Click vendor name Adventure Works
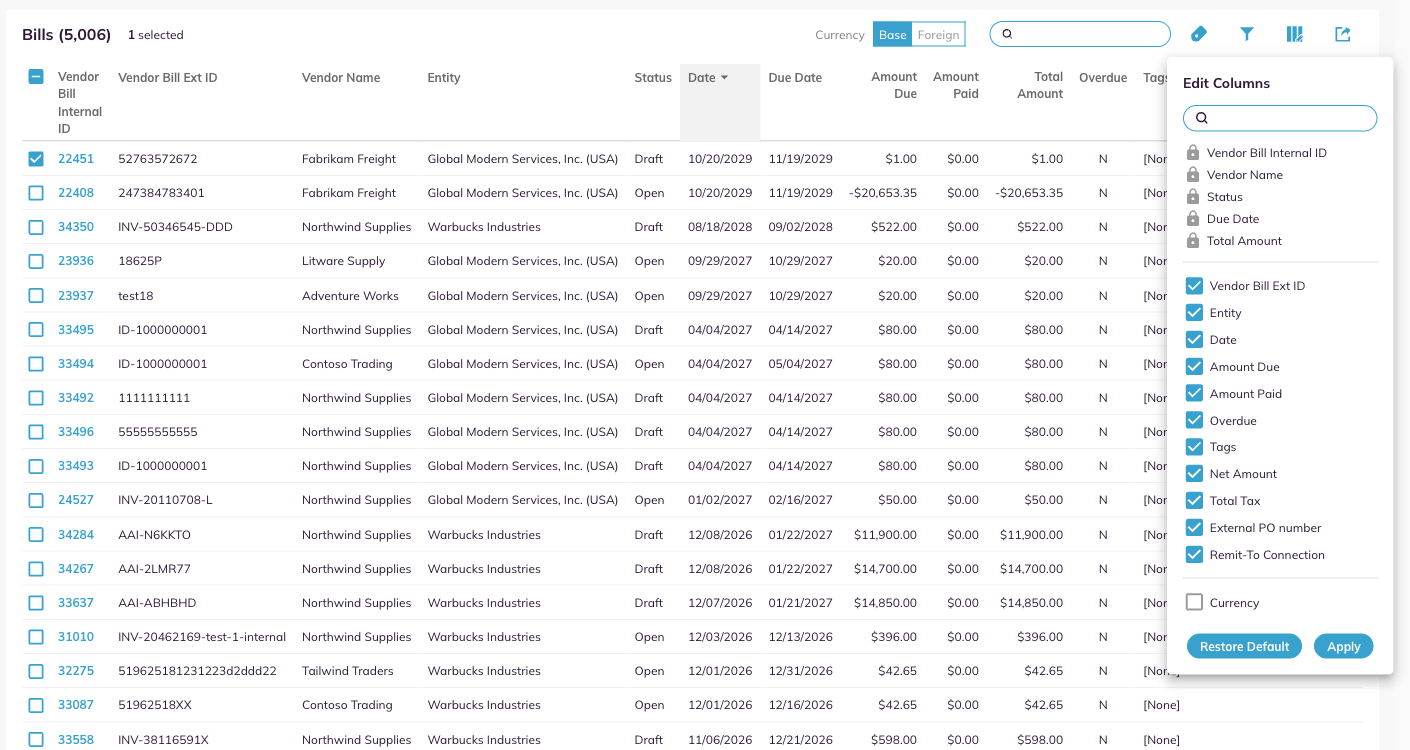The image size is (1410, 750). pos(350,296)
